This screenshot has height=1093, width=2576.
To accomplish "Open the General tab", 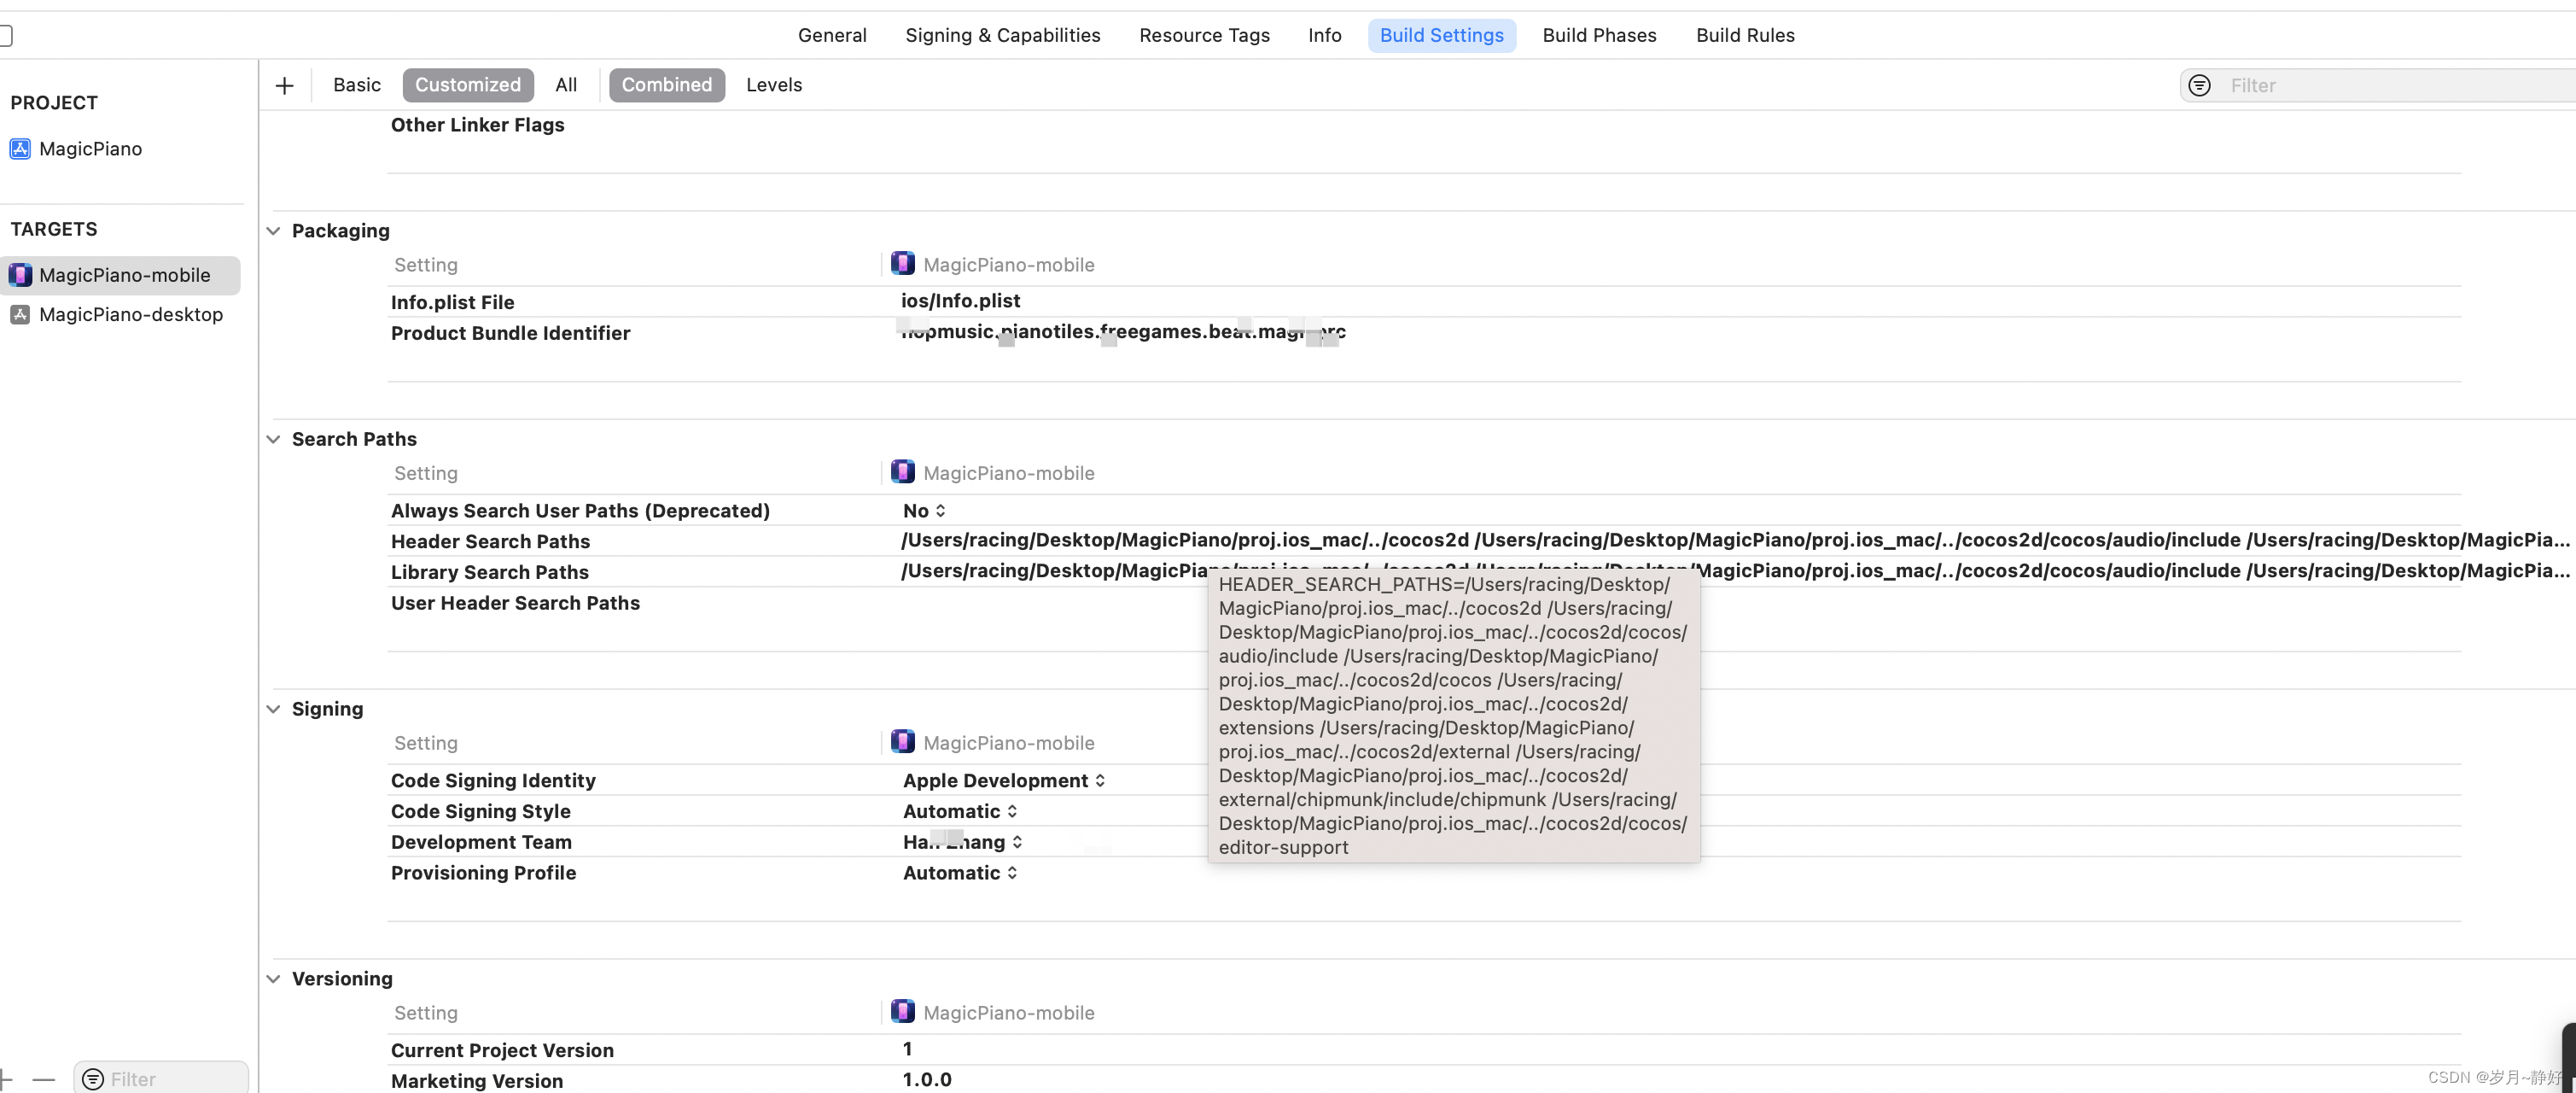I will tap(831, 35).
